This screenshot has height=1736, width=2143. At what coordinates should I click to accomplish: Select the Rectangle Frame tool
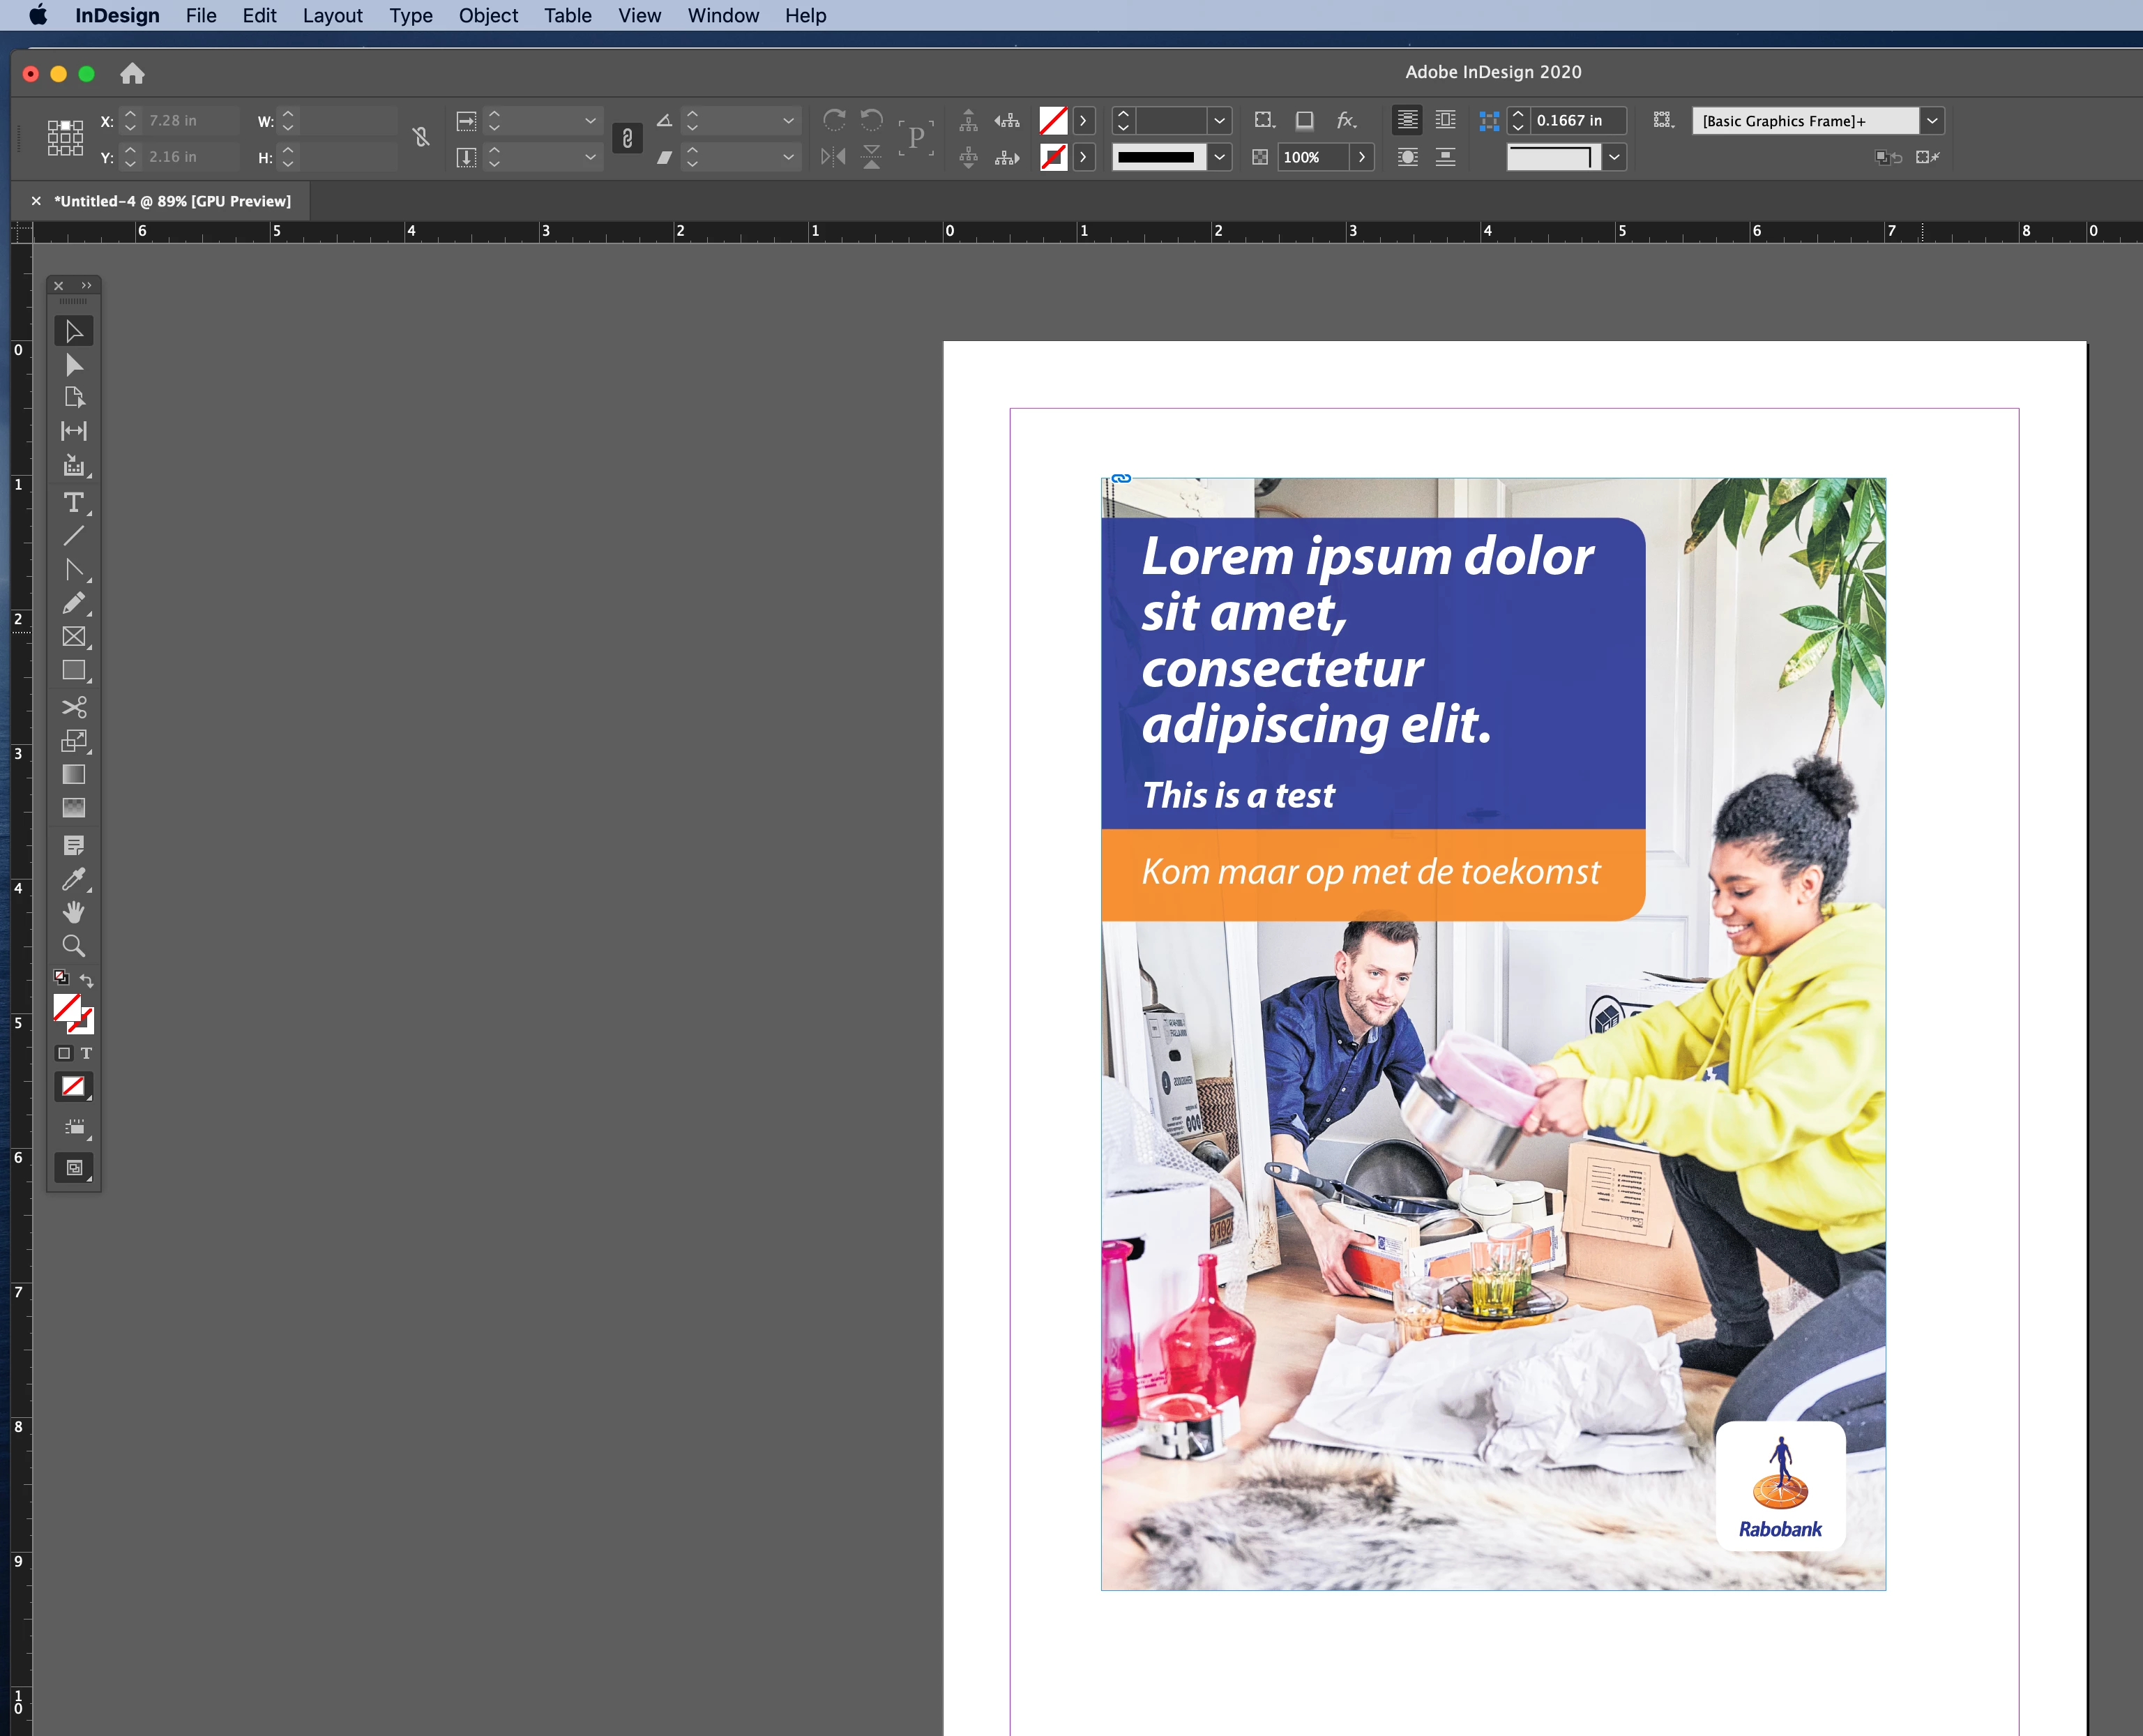point(73,636)
